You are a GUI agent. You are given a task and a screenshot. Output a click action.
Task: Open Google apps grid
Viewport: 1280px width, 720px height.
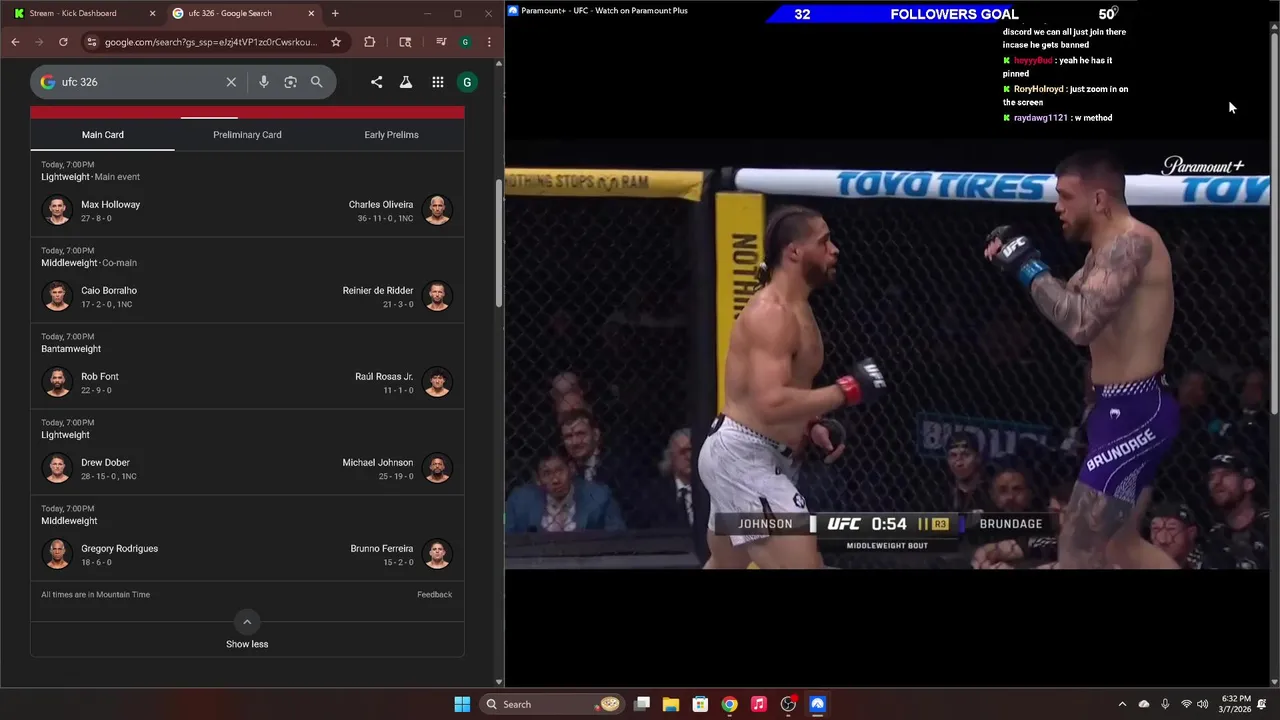click(438, 82)
